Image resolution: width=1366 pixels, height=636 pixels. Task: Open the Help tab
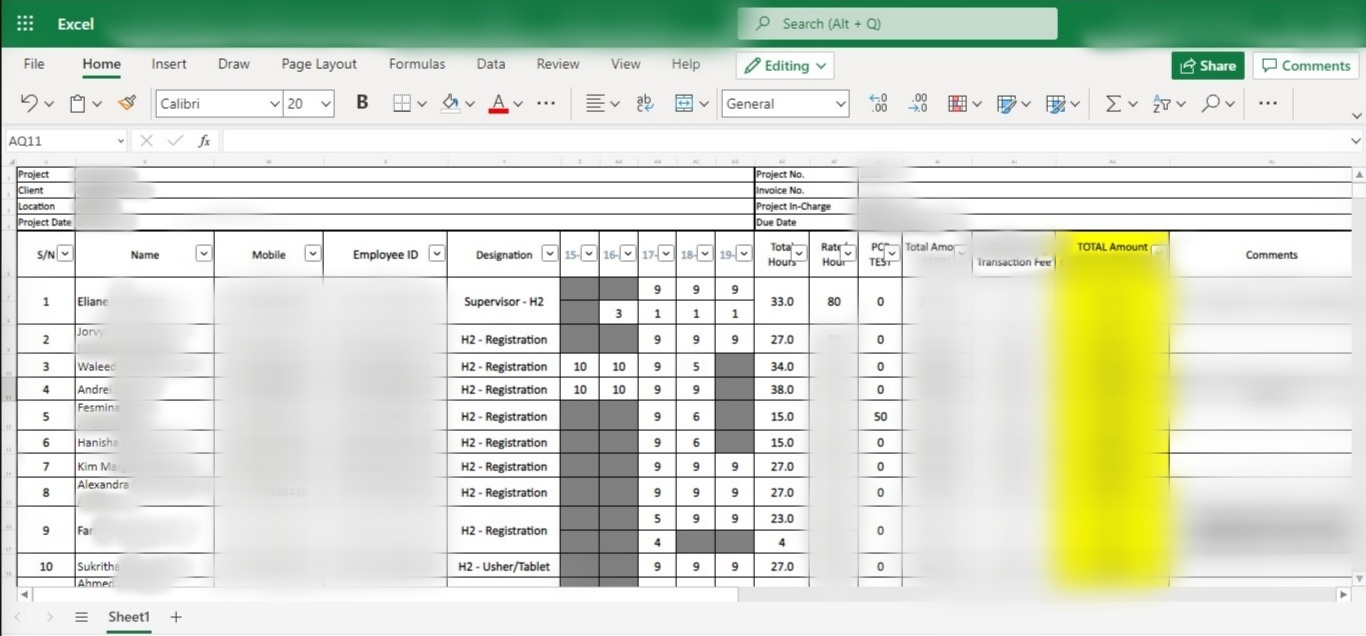tap(686, 64)
